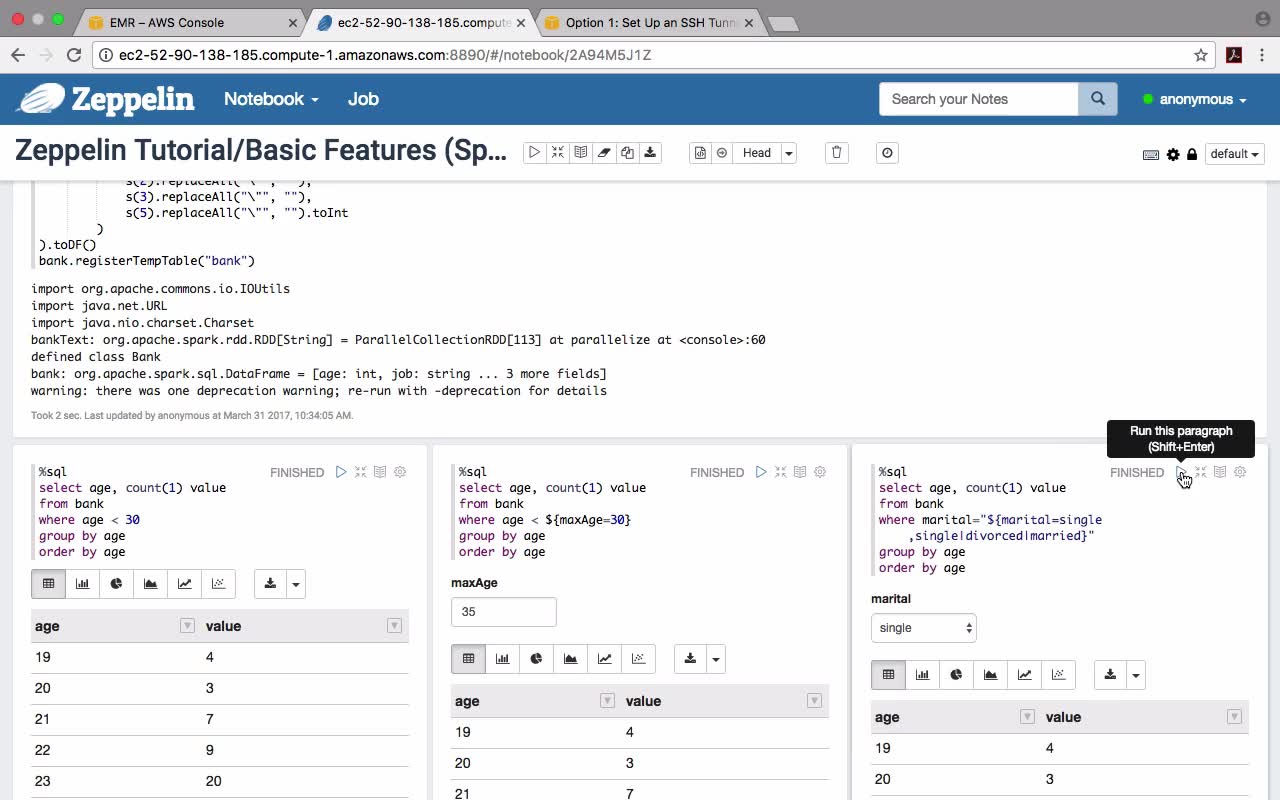Image resolution: width=1280 pixels, height=800 pixels.
Task: Toggle the note permissions lock icon
Action: point(1192,154)
